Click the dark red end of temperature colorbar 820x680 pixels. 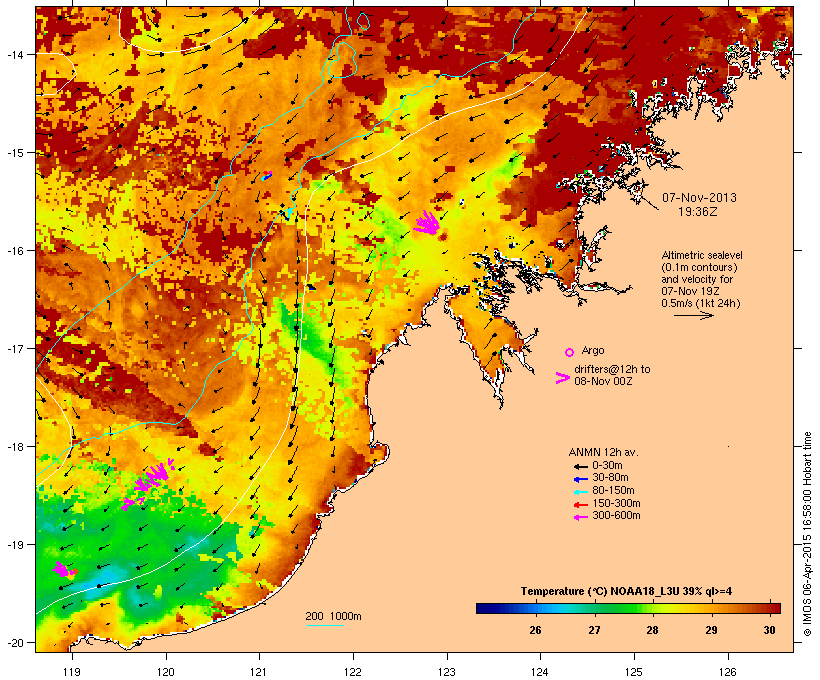tap(773, 608)
